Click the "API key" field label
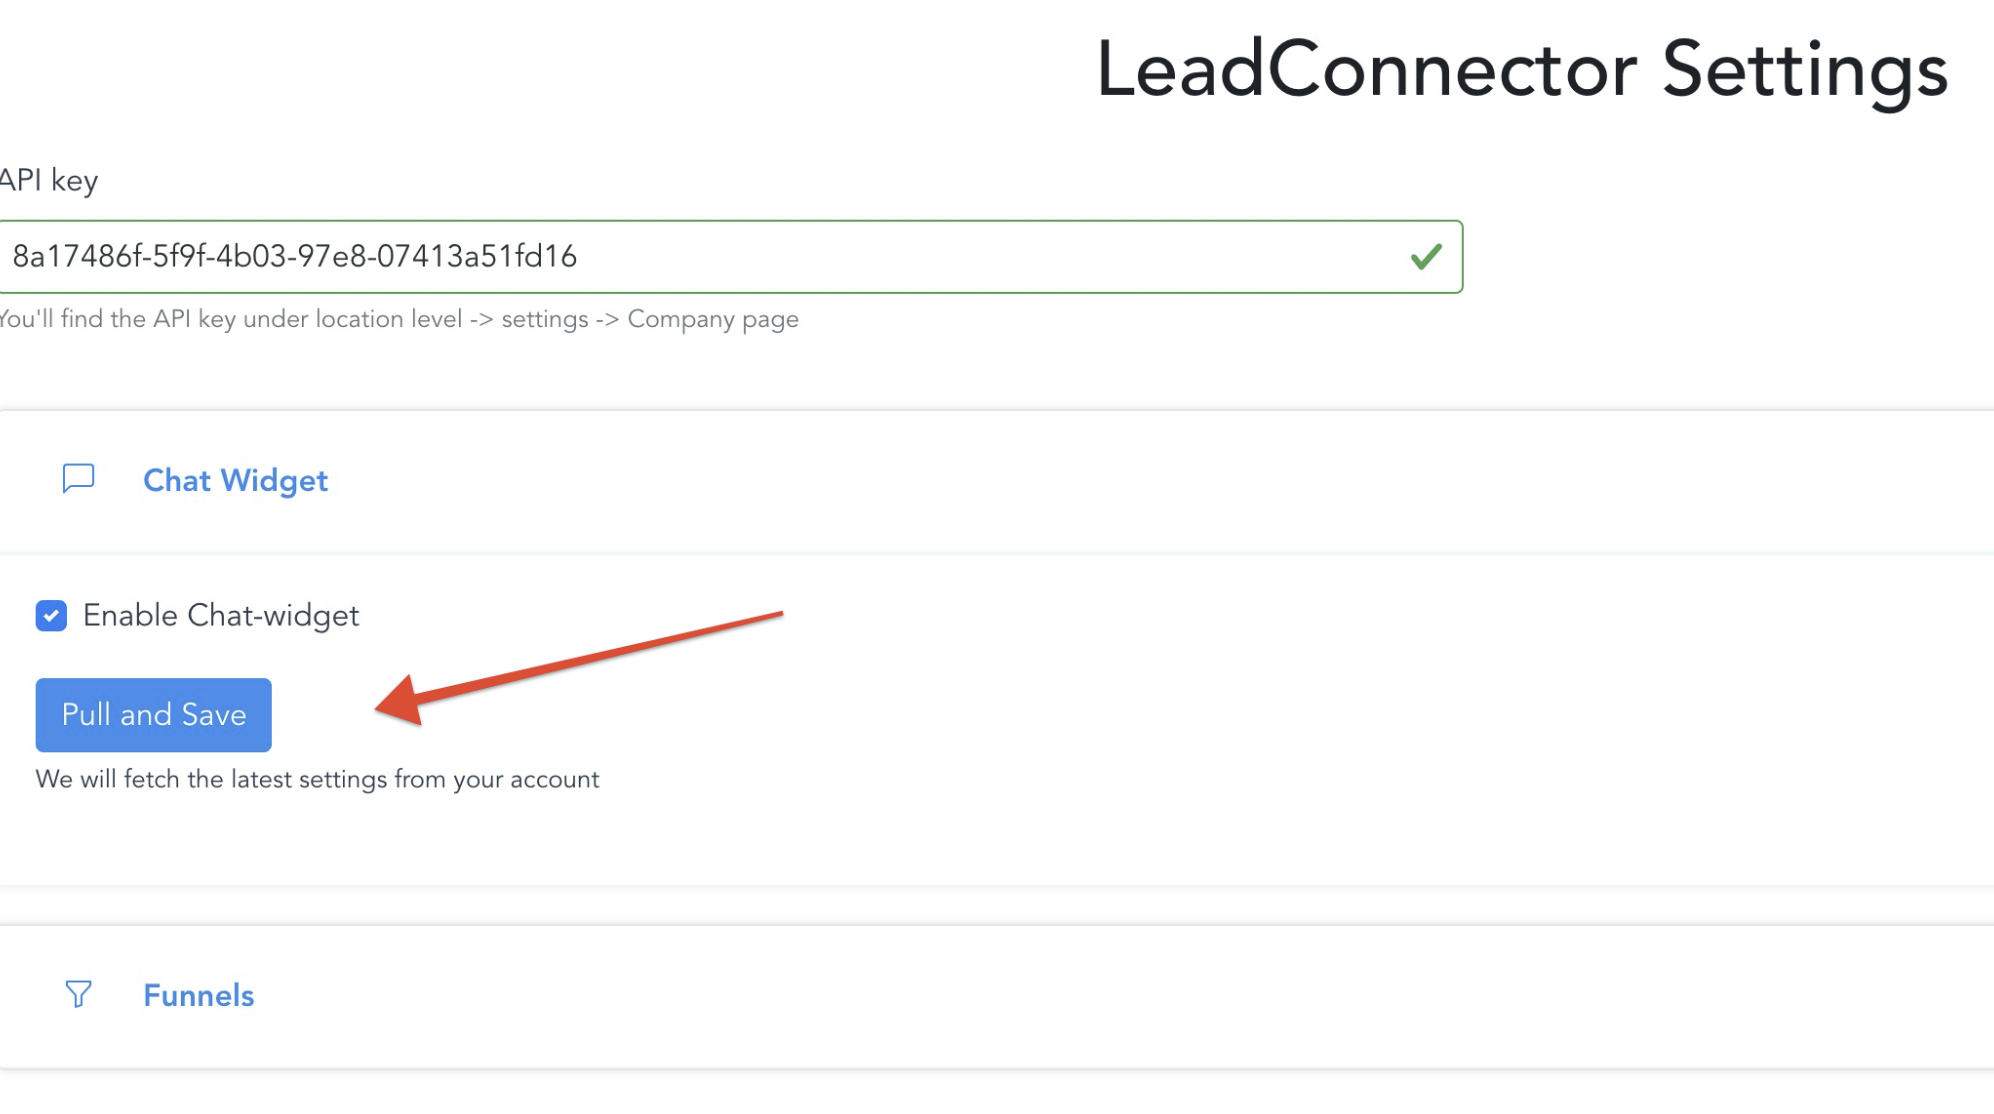Image resolution: width=1994 pixels, height=1114 pixels. pos(48,181)
